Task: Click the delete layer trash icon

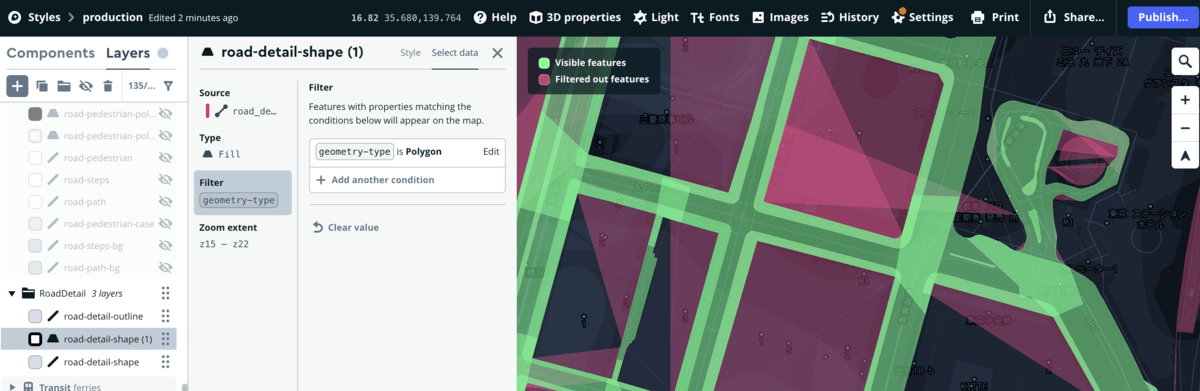Action: coord(108,86)
